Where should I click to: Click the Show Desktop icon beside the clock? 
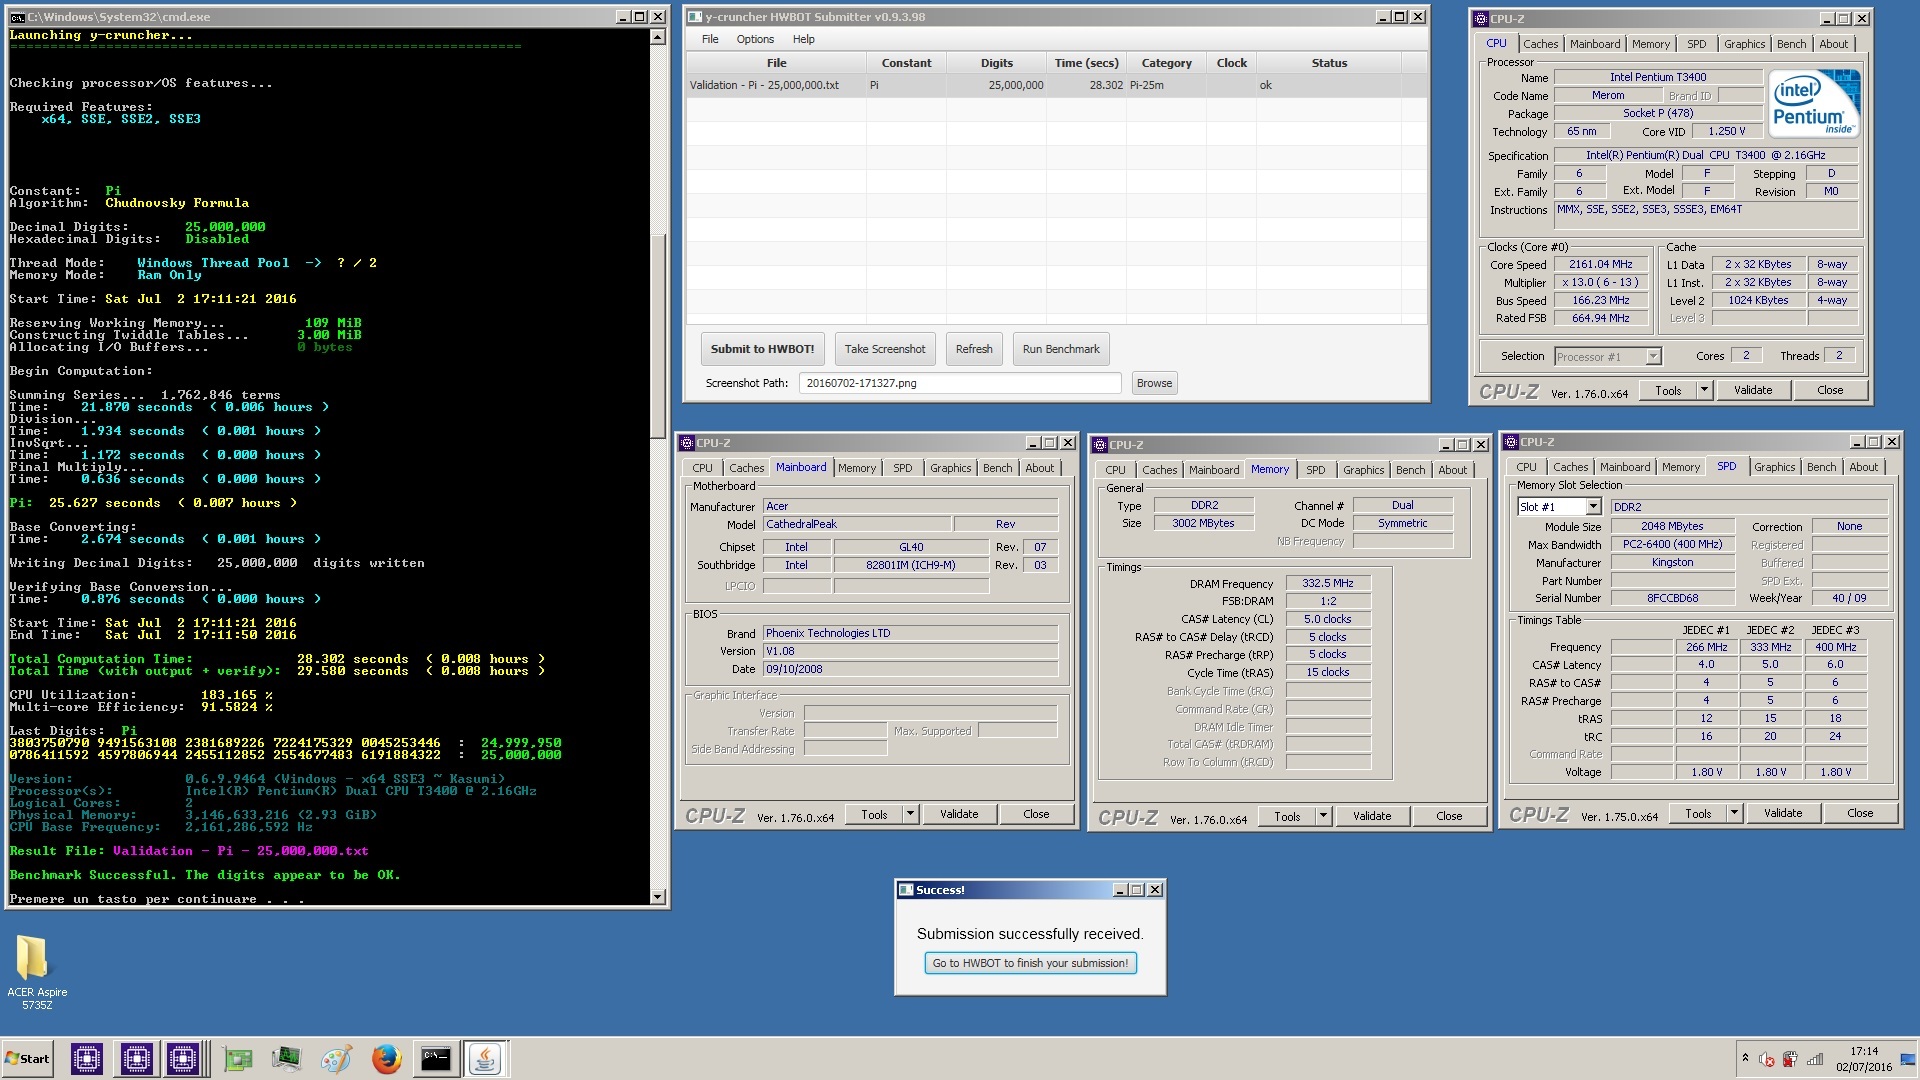(1909, 1059)
